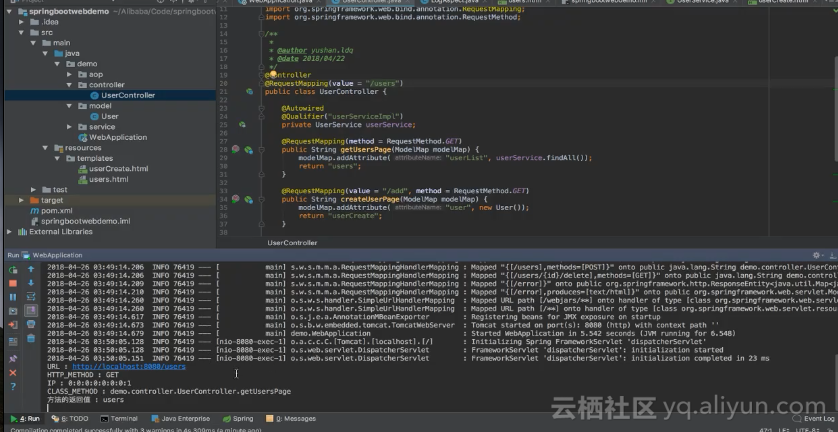Viewport: 838px width, 432px height.
Task: Open the Event Log panel
Action: pyautogui.click(x=814, y=419)
